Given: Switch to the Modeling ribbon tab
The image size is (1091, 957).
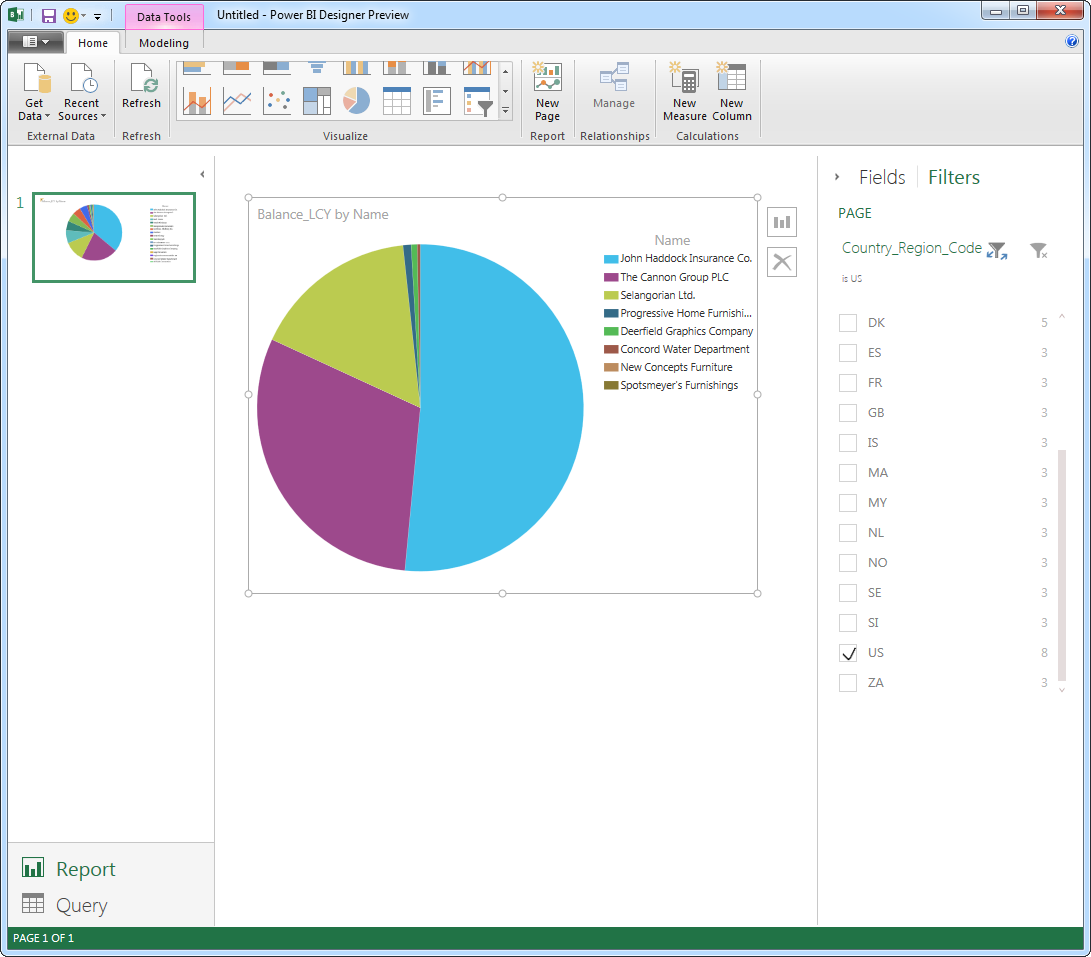Looking at the screenshot, I should tap(164, 43).
